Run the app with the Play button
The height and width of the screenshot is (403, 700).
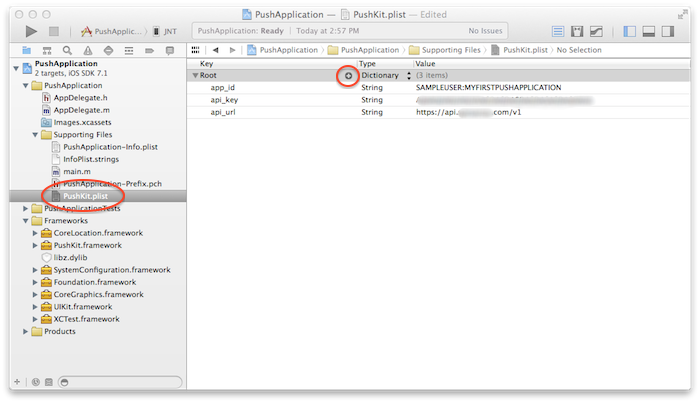[x=31, y=31]
